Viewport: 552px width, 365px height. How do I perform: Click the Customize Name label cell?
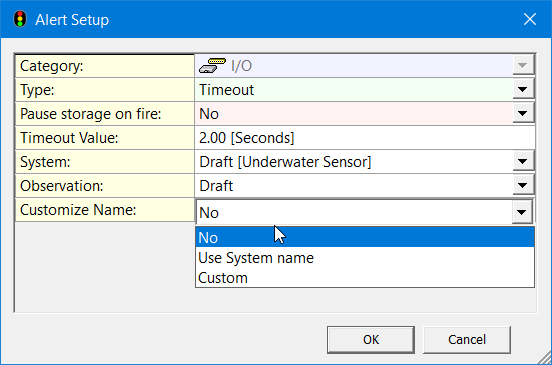pyautogui.click(x=105, y=210)
